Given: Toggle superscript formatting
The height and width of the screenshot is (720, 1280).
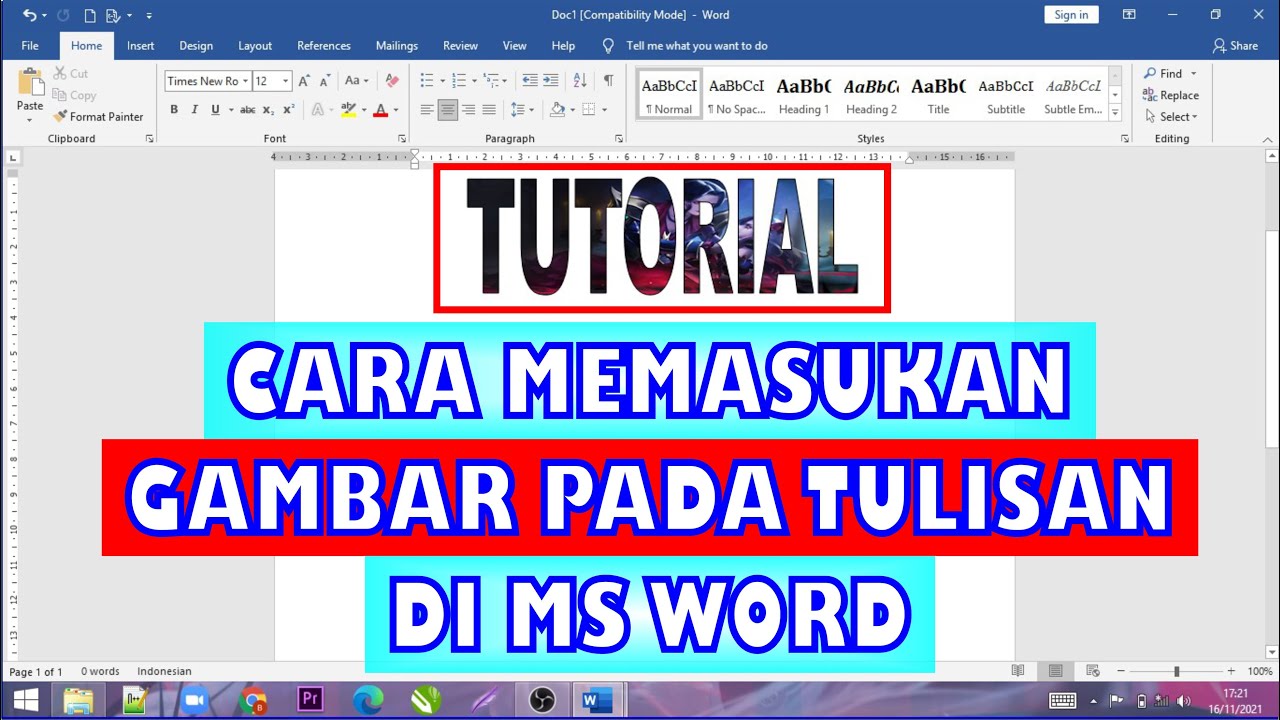Looking at the screenshot, I should [x=288, y=110].
